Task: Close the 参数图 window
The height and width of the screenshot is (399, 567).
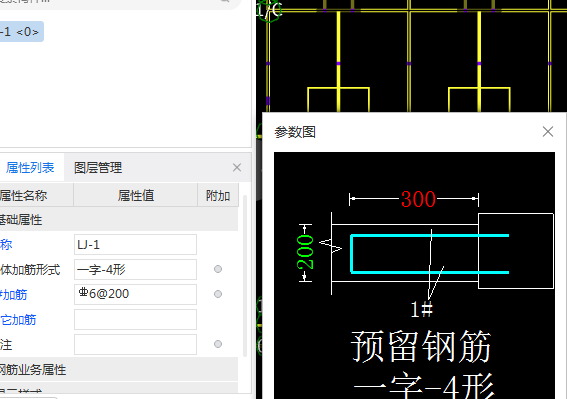Action: click(x=548, y=132)
